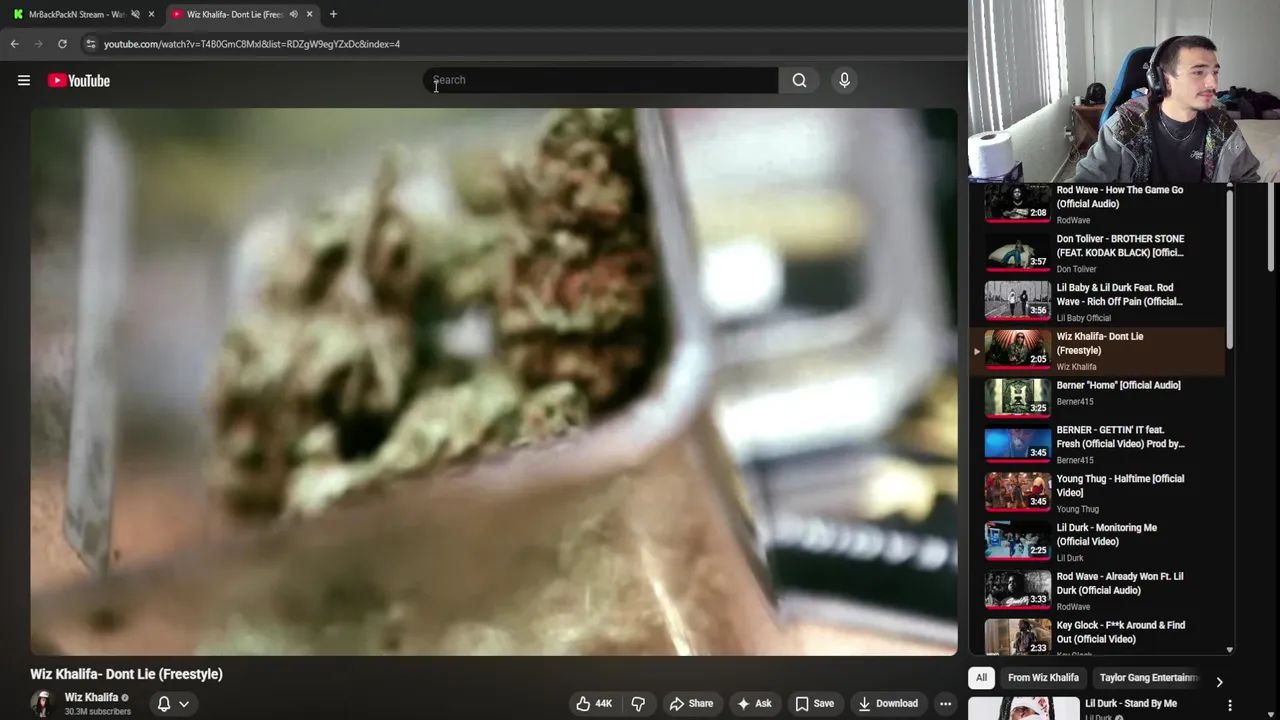Open 'Berner "Home" [Official Audio]' title
Viewport: 1280px width, 720px height.
tap(1118, 385)
